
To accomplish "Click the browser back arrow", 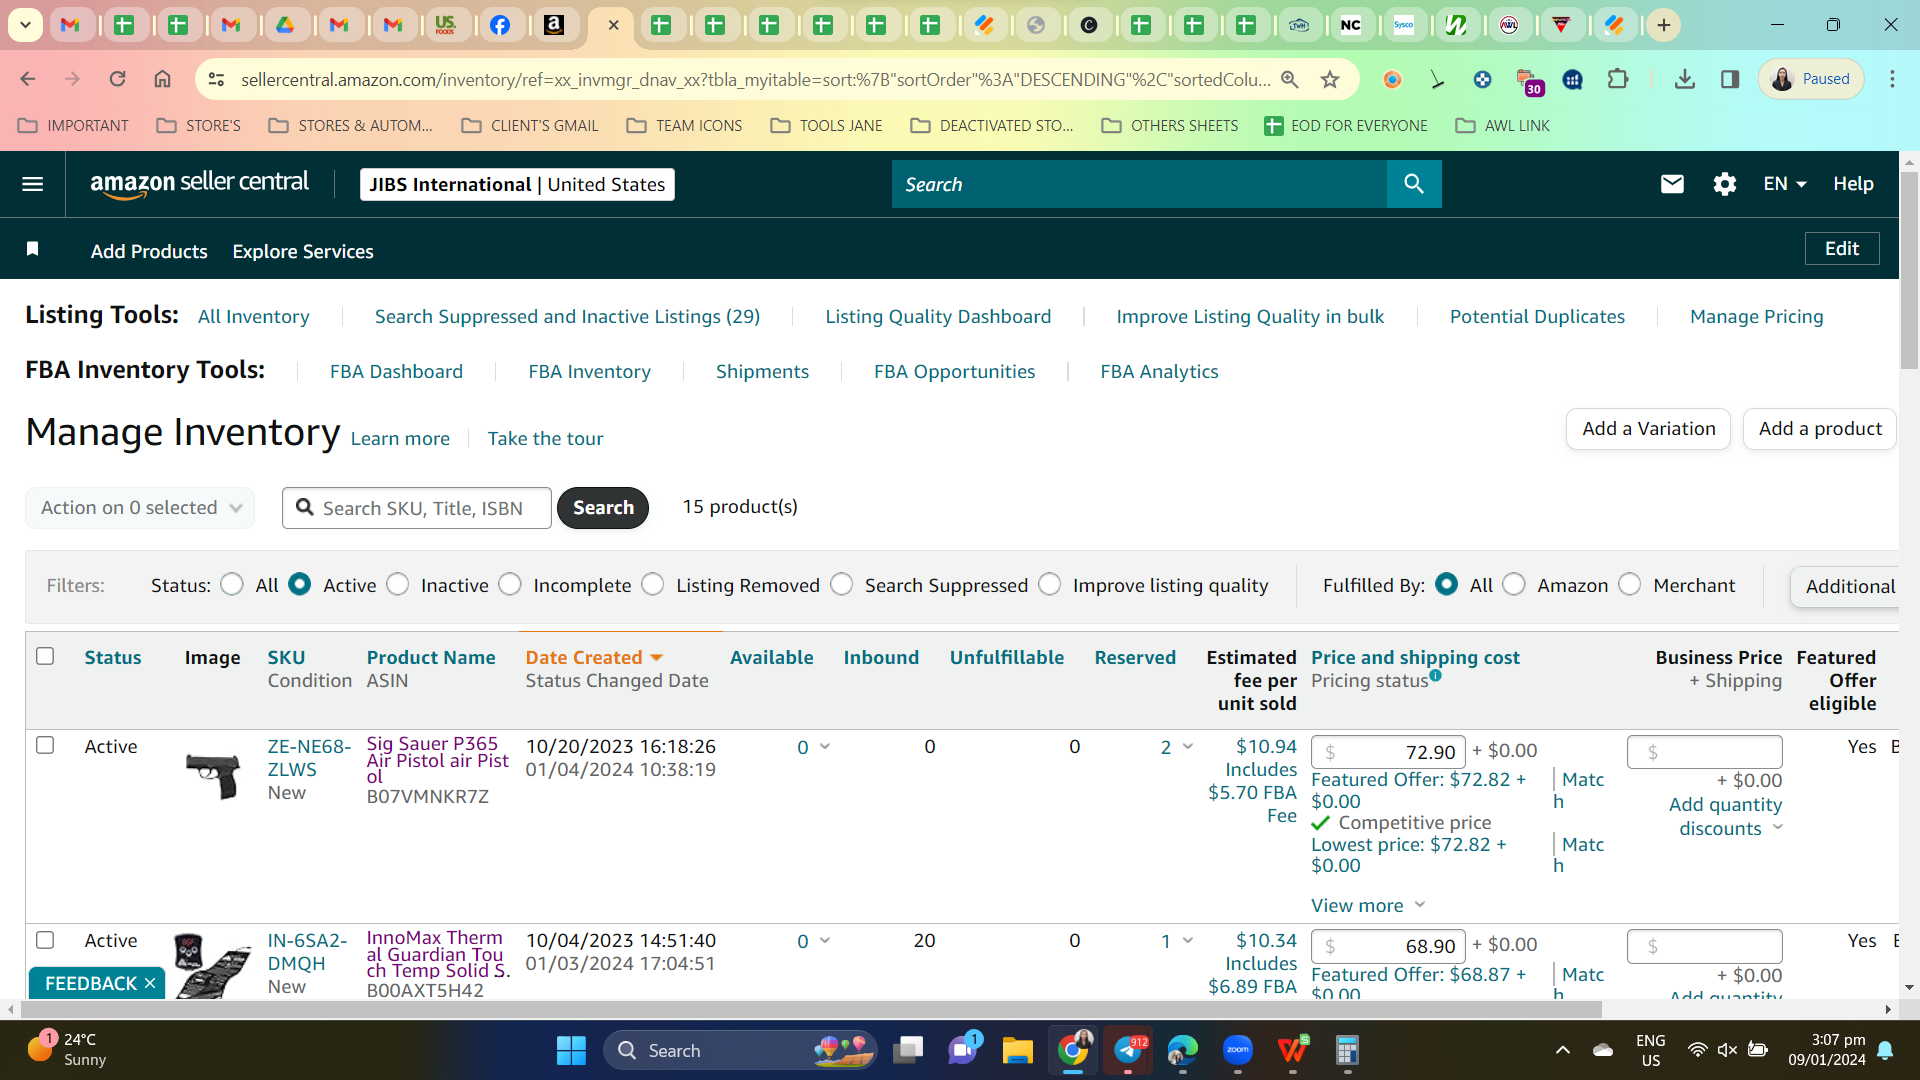I will [x=28, y=79].
